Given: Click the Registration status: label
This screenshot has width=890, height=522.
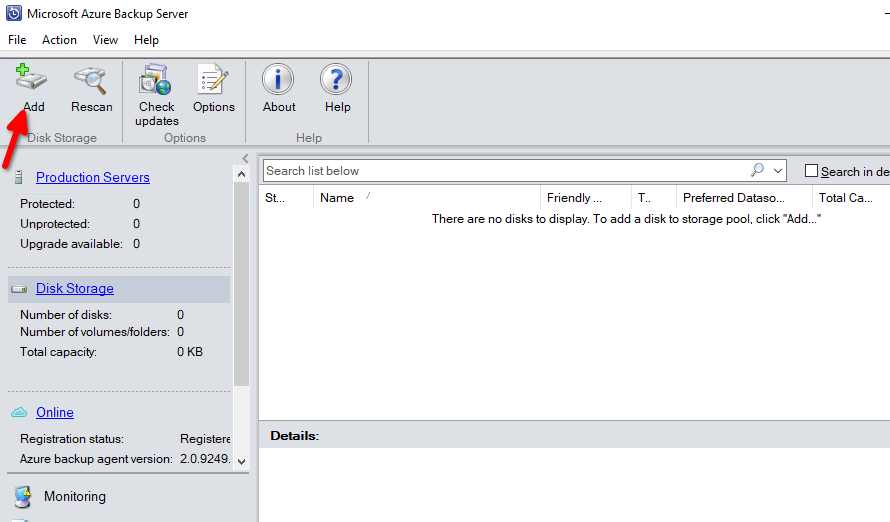Looking at the screenshot, I should click(x=72, y=439).
